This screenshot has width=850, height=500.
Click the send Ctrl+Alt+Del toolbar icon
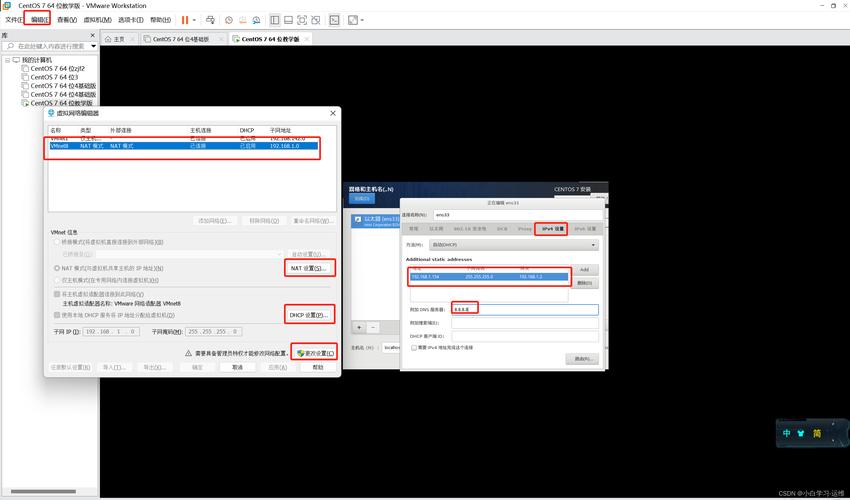[210, 20]
